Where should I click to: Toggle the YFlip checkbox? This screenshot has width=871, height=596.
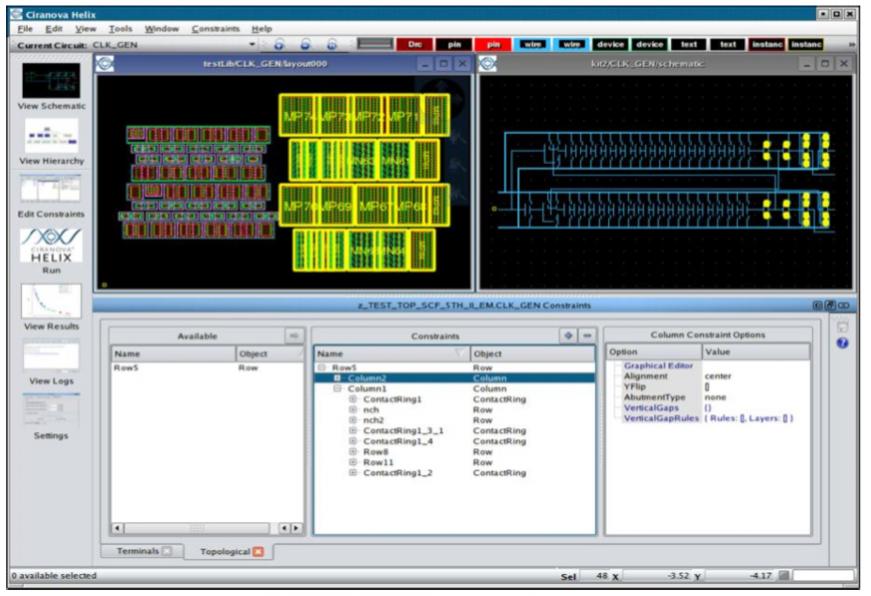707,387
